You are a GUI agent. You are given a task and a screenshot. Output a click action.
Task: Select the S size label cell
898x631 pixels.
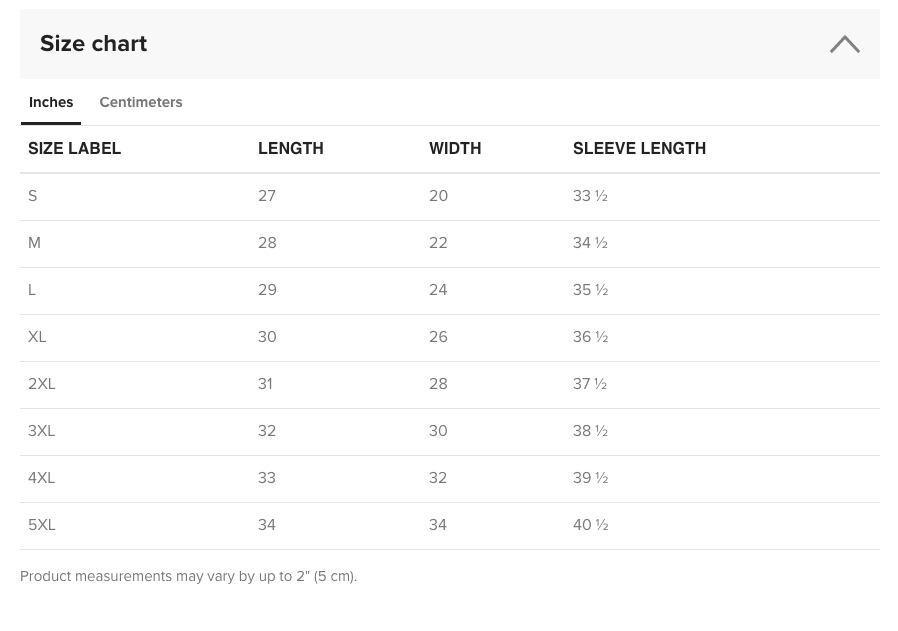[x=33, y=196]
